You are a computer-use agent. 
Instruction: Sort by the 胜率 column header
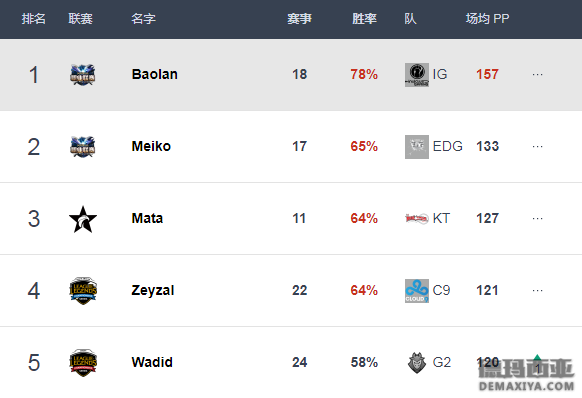(x=364, y=19)
